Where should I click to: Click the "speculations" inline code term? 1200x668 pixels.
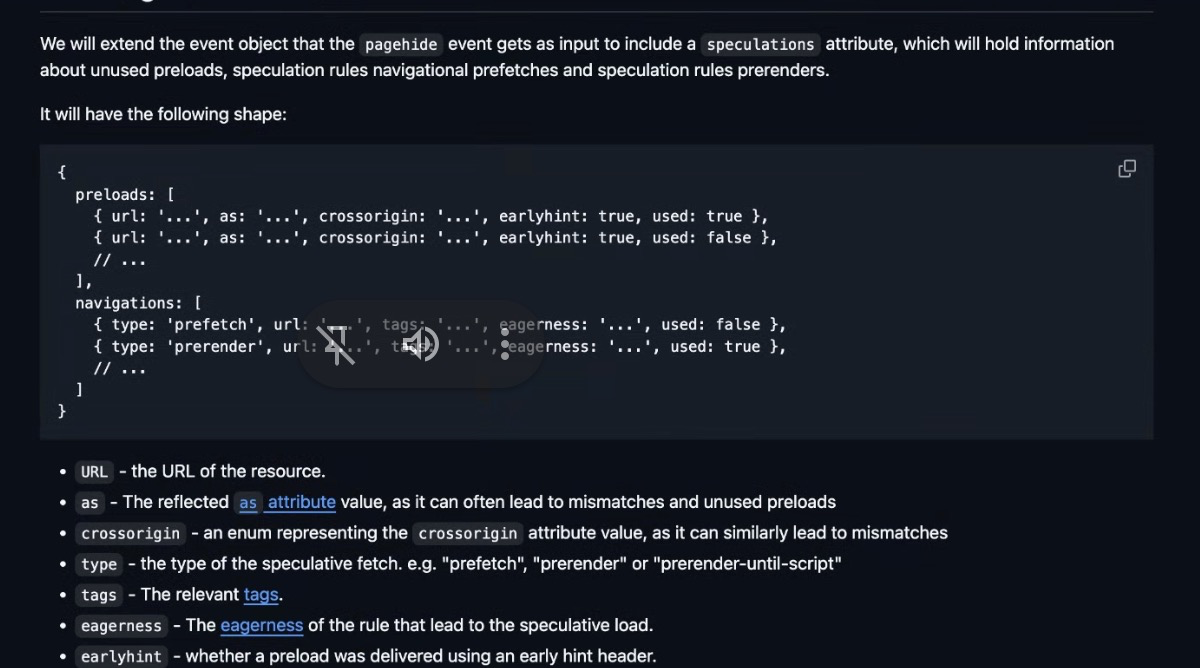tap(760, 44)
